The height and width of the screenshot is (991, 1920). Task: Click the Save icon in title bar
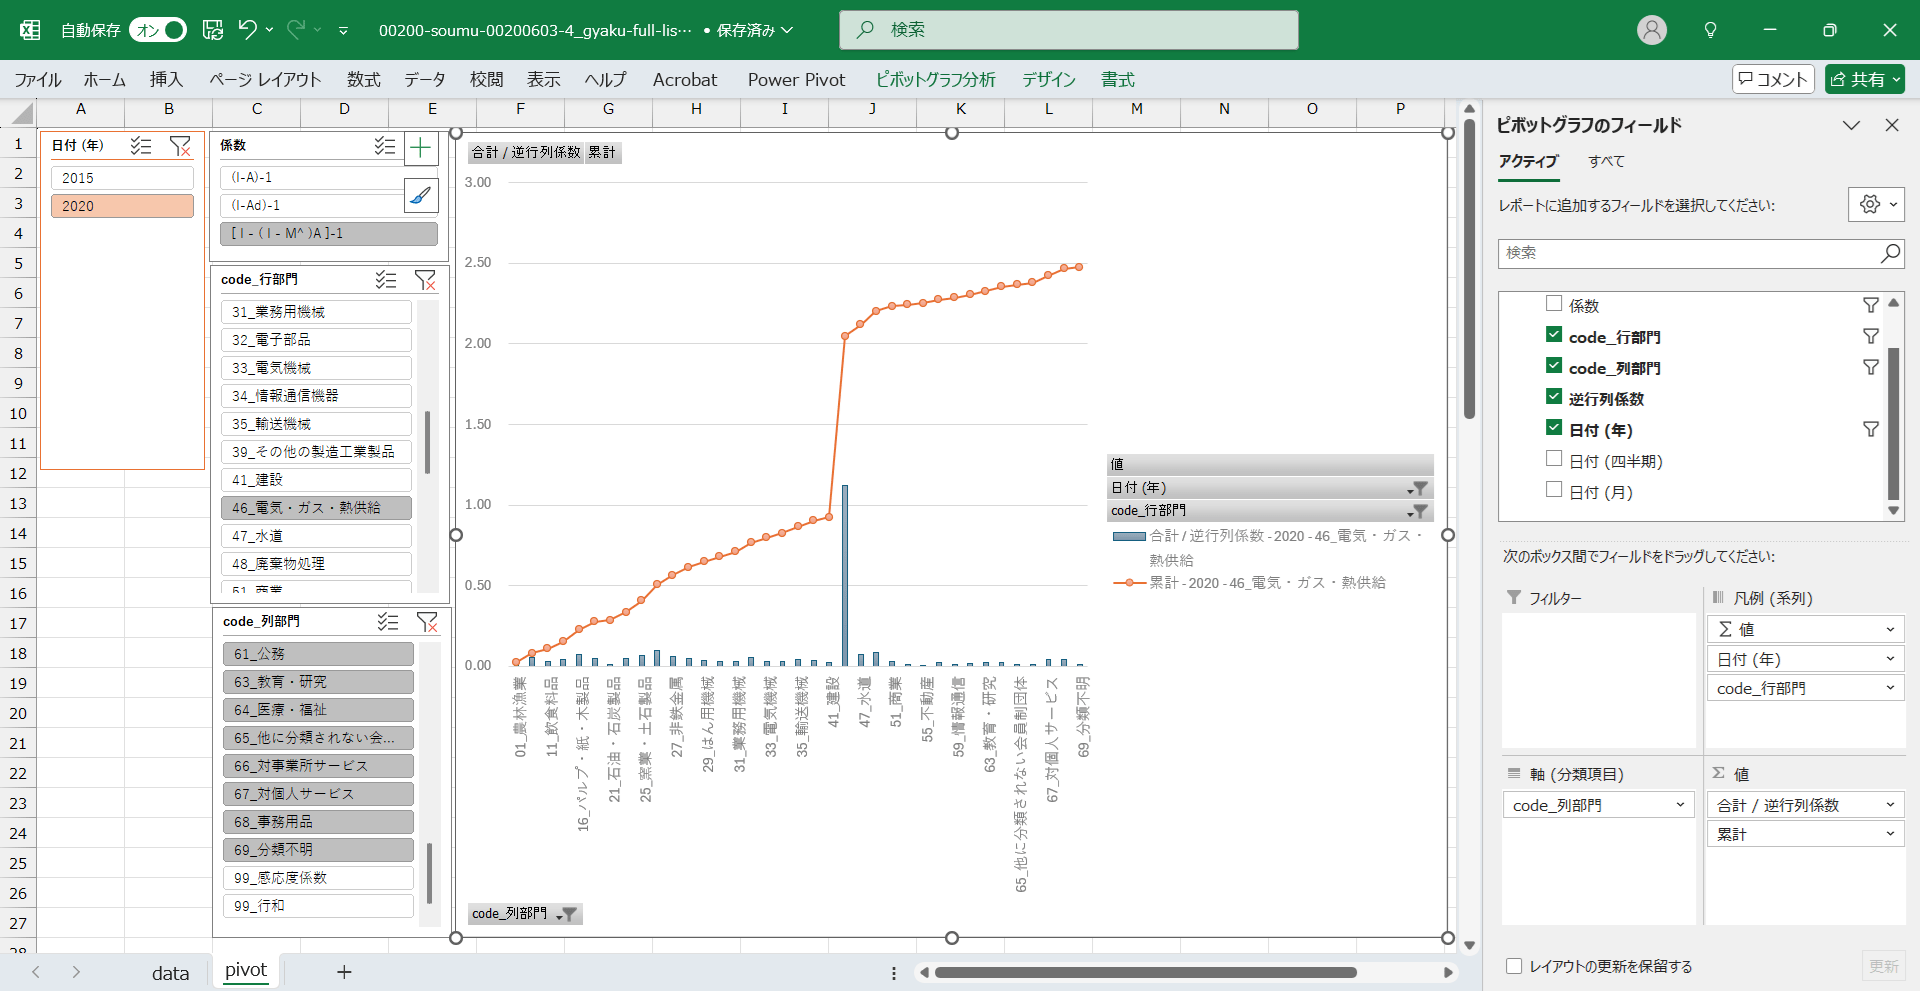[212, 30]
